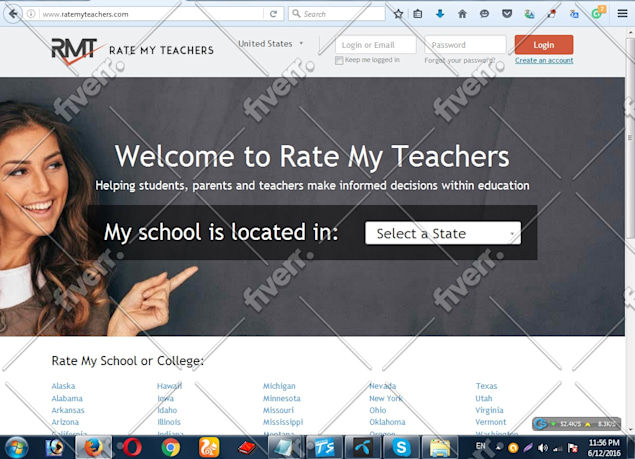Go back using the browser back arrow

click(13, 14)
